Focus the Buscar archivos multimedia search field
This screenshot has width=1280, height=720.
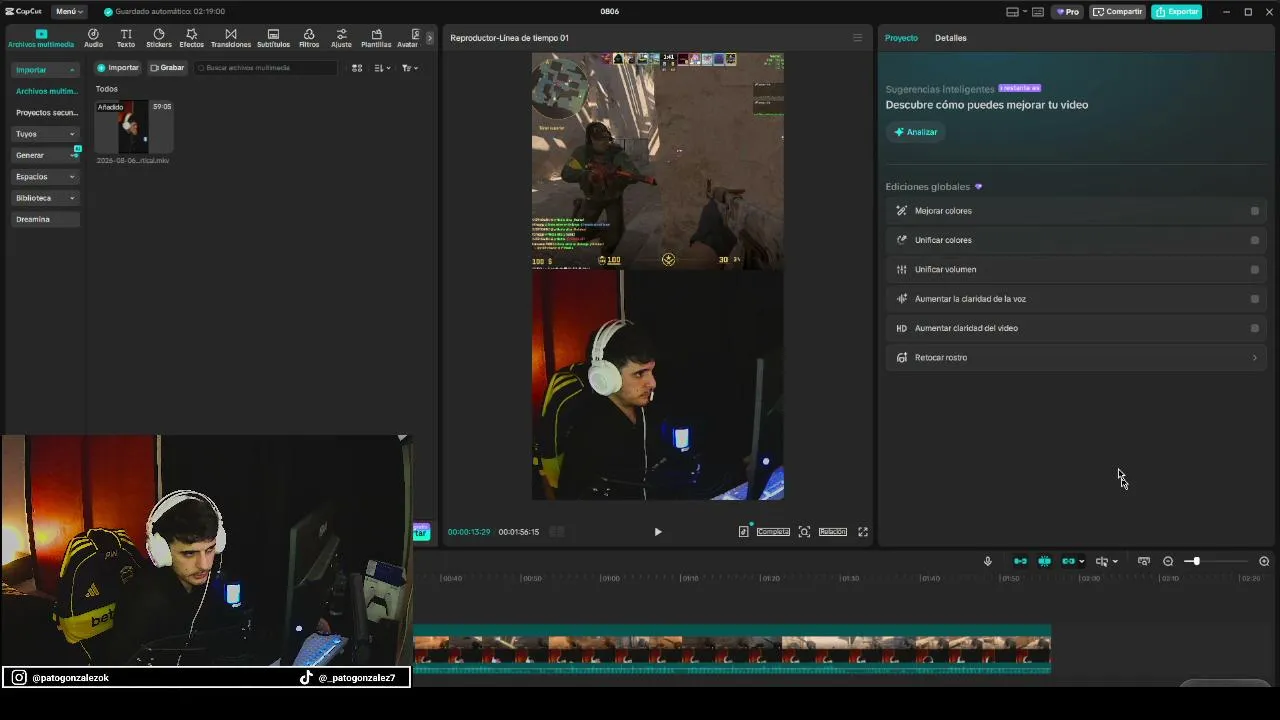(x=266, y=68)
